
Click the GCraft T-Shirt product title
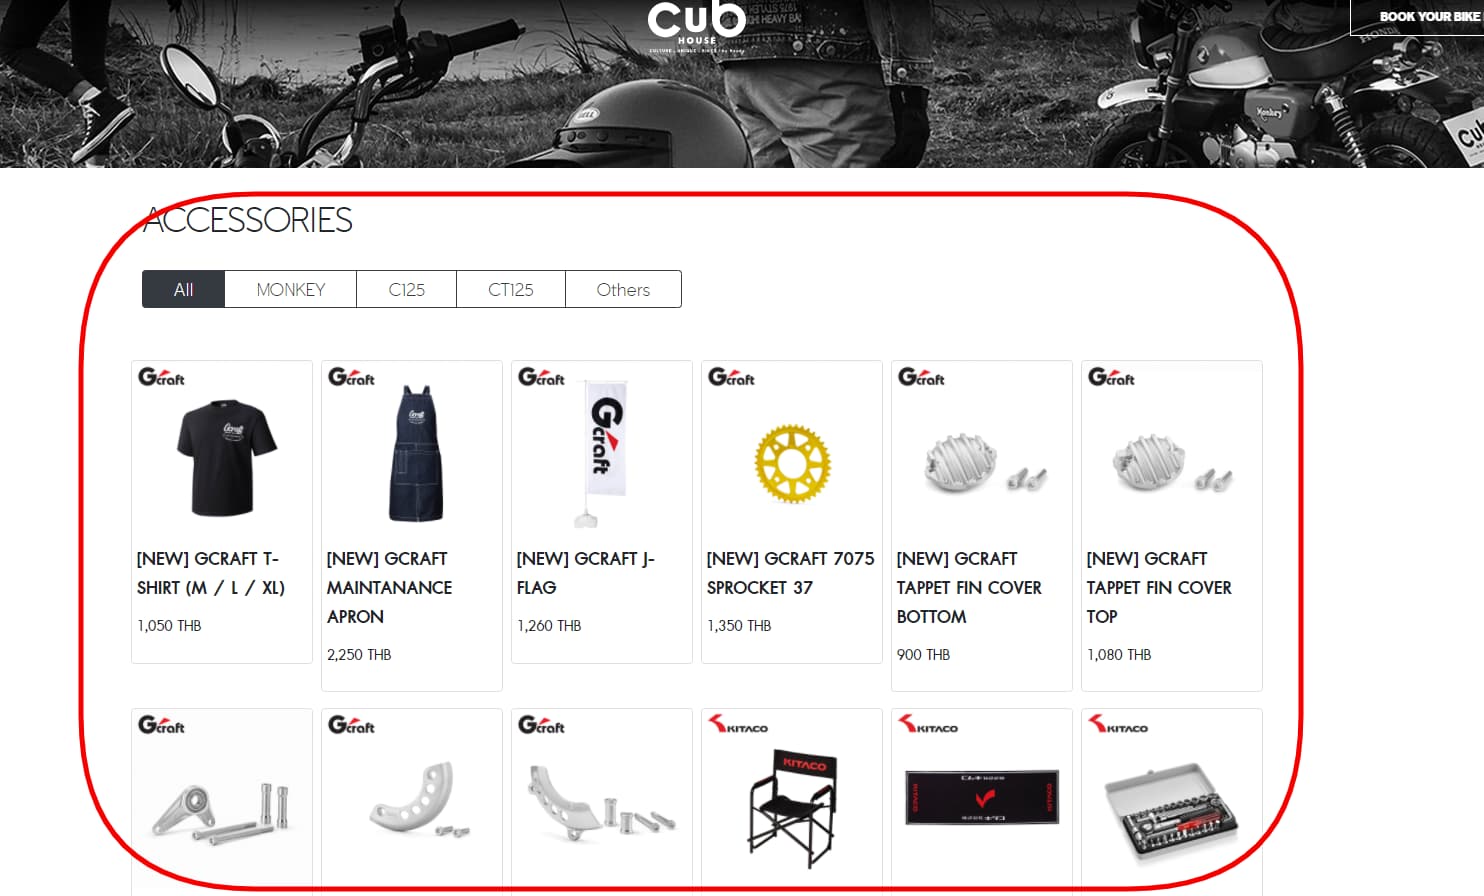[x=211, y=573]
